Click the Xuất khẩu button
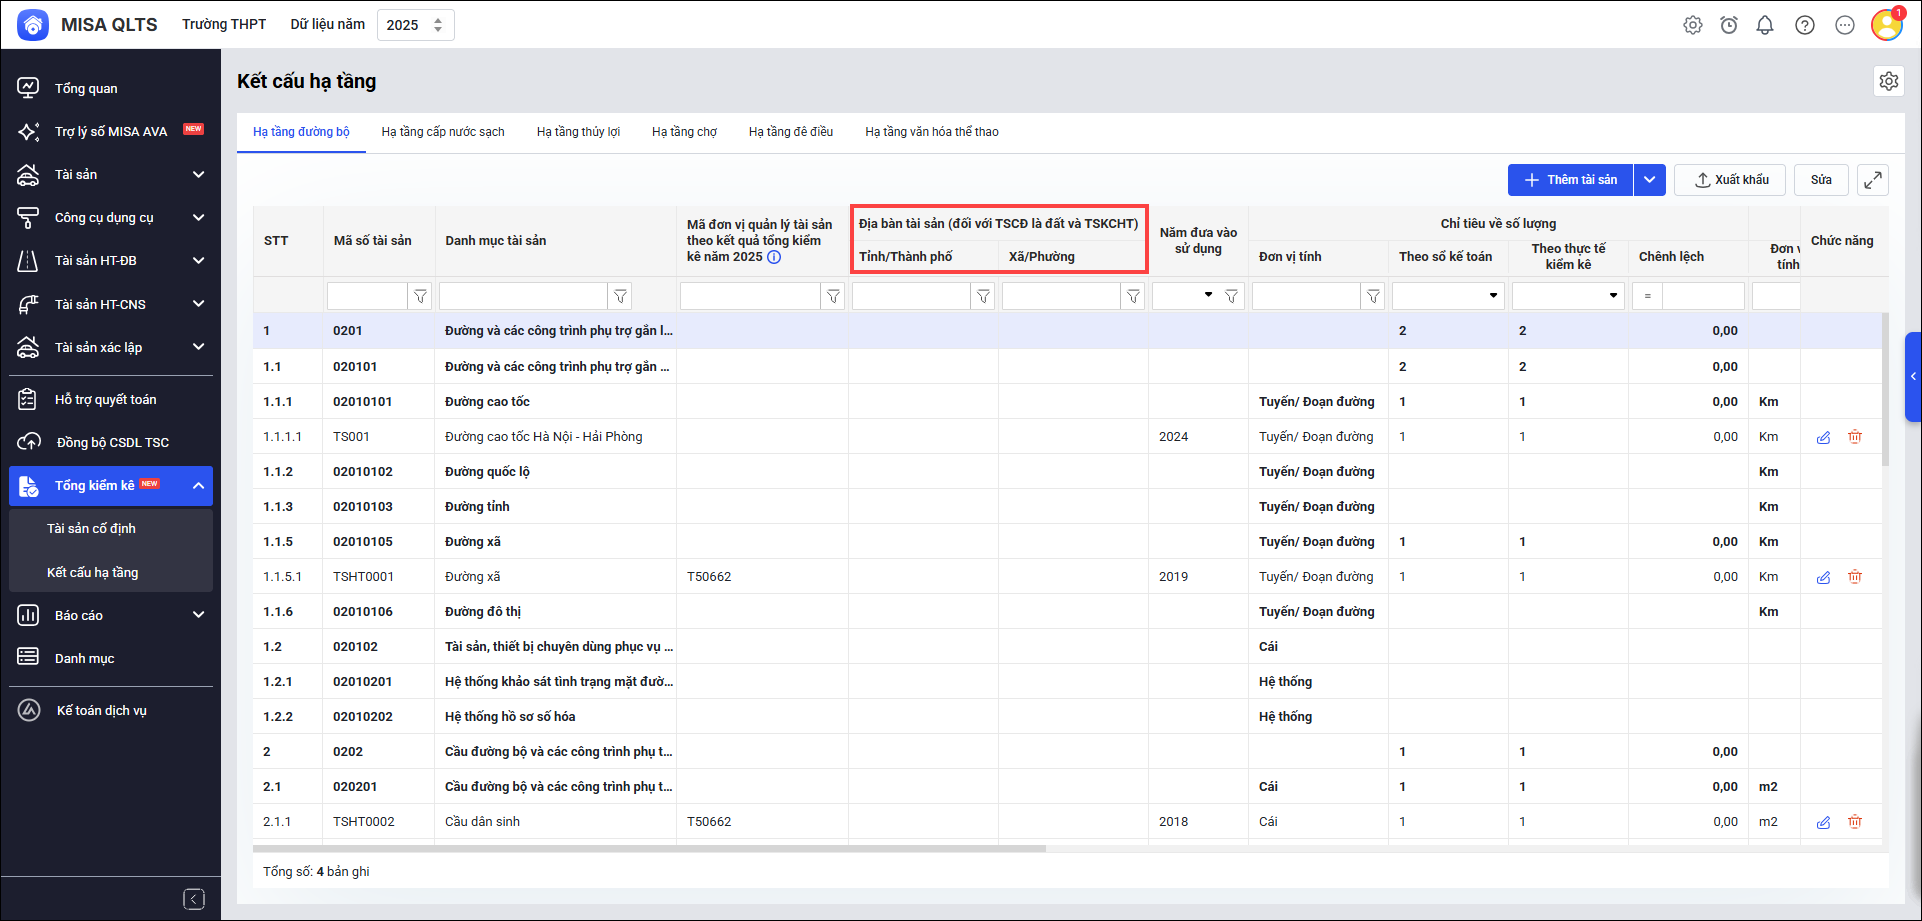This screenshot has width=1922, height=921. [x=1730, y=180]
